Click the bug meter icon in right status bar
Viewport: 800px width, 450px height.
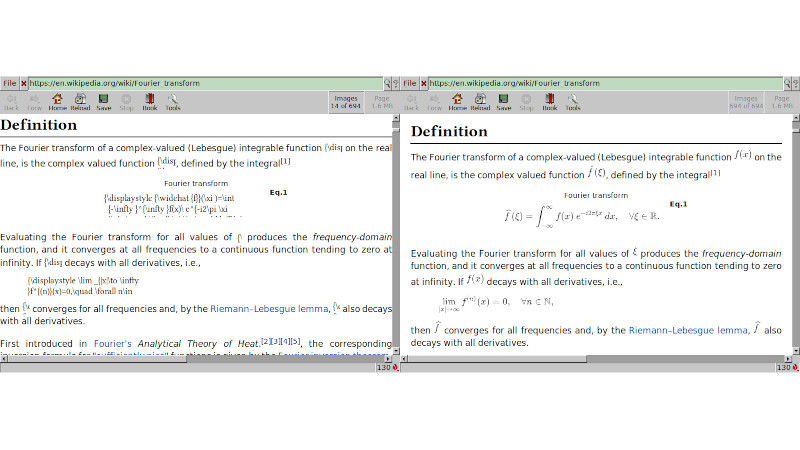coord(794,368)
